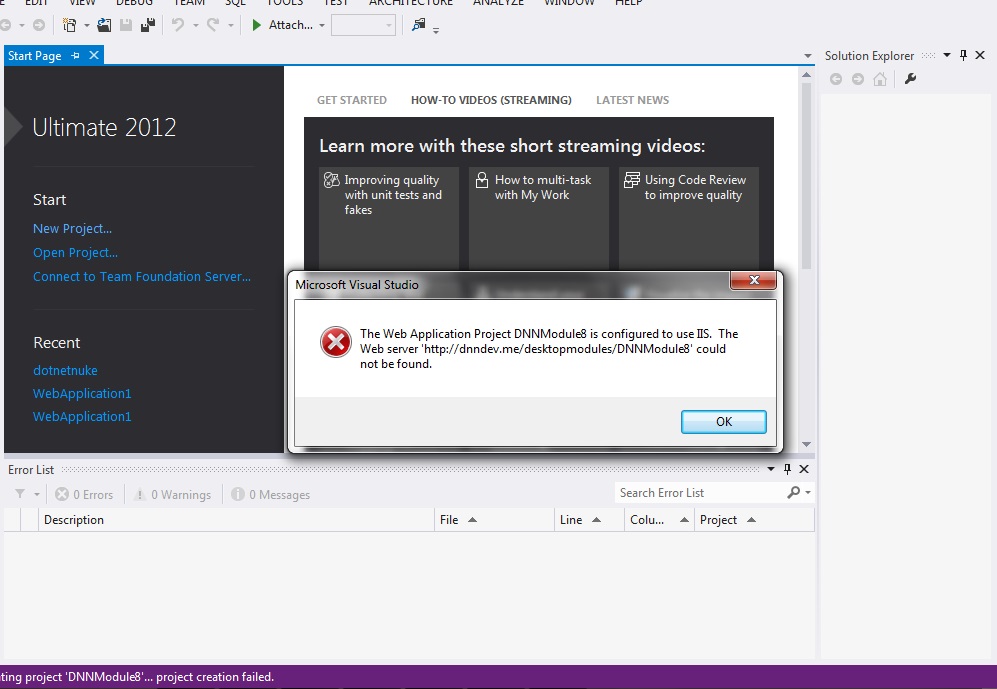The width and height of the screenshot is (997, 689).
Task: Open the DEBUG menu
Action: (134, 3)
